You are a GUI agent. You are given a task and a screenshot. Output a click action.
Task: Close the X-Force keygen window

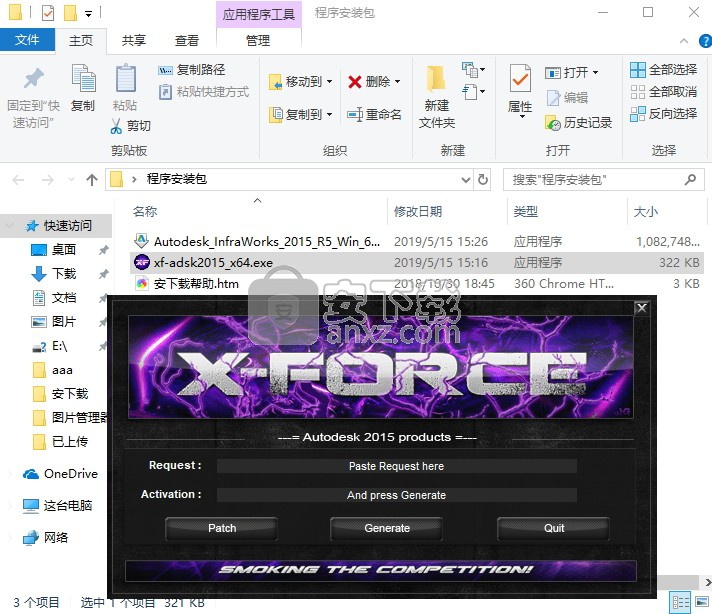pyautogui.click(x=642, y=308)
